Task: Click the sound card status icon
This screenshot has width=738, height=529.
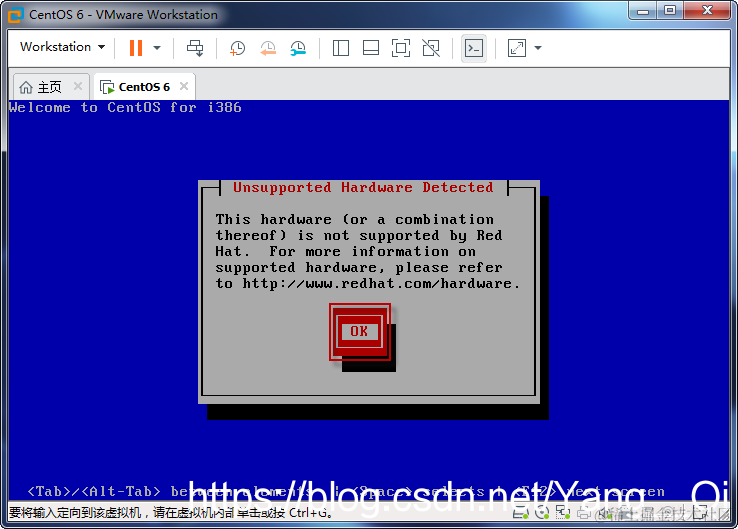Action: coord(605,513)
